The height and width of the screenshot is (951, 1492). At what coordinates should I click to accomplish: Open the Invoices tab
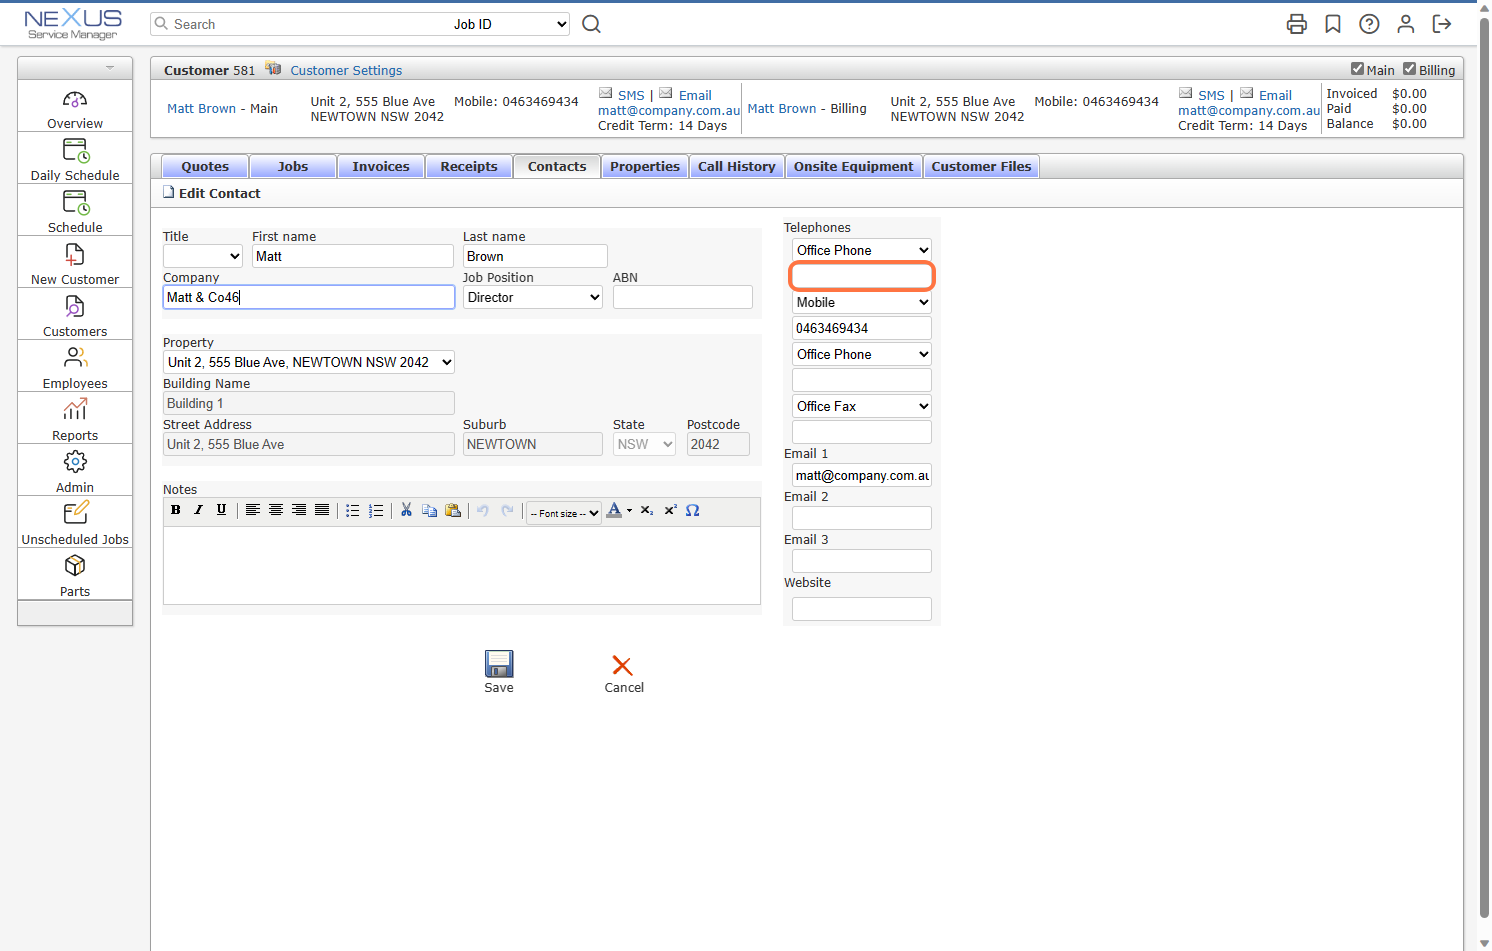pyautogui.click(x=381, y=166)
